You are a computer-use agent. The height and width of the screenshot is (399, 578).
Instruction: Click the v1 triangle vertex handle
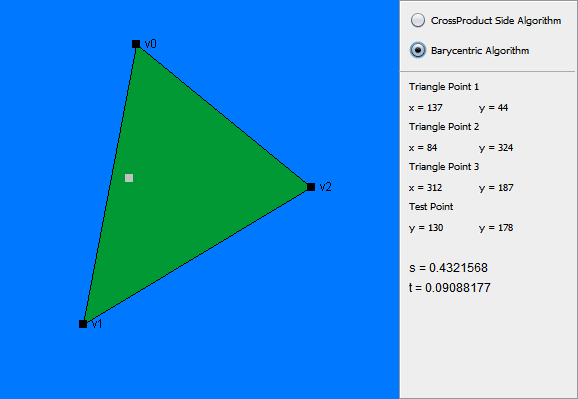[83, 324]
